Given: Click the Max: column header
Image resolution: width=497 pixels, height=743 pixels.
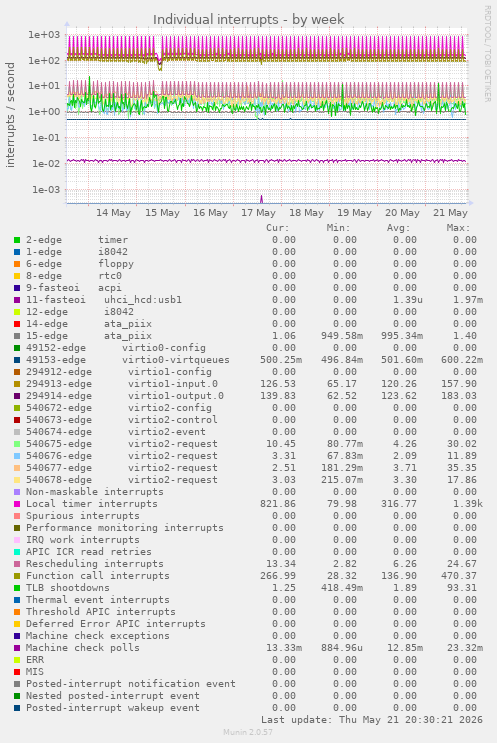Looking at the screenshot, I should (458, 228).
